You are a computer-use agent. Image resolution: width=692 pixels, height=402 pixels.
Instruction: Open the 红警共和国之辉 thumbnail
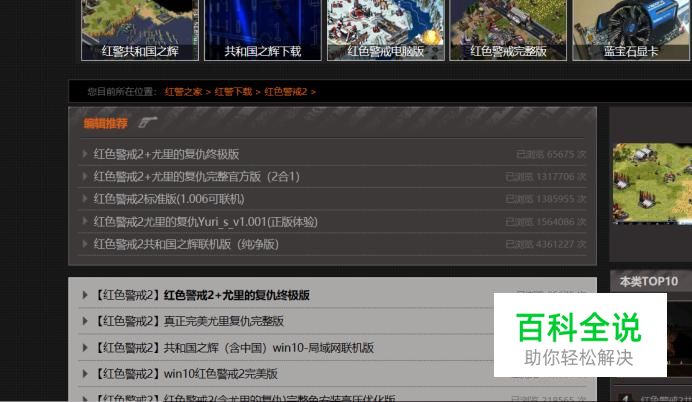tap(140, 30)
